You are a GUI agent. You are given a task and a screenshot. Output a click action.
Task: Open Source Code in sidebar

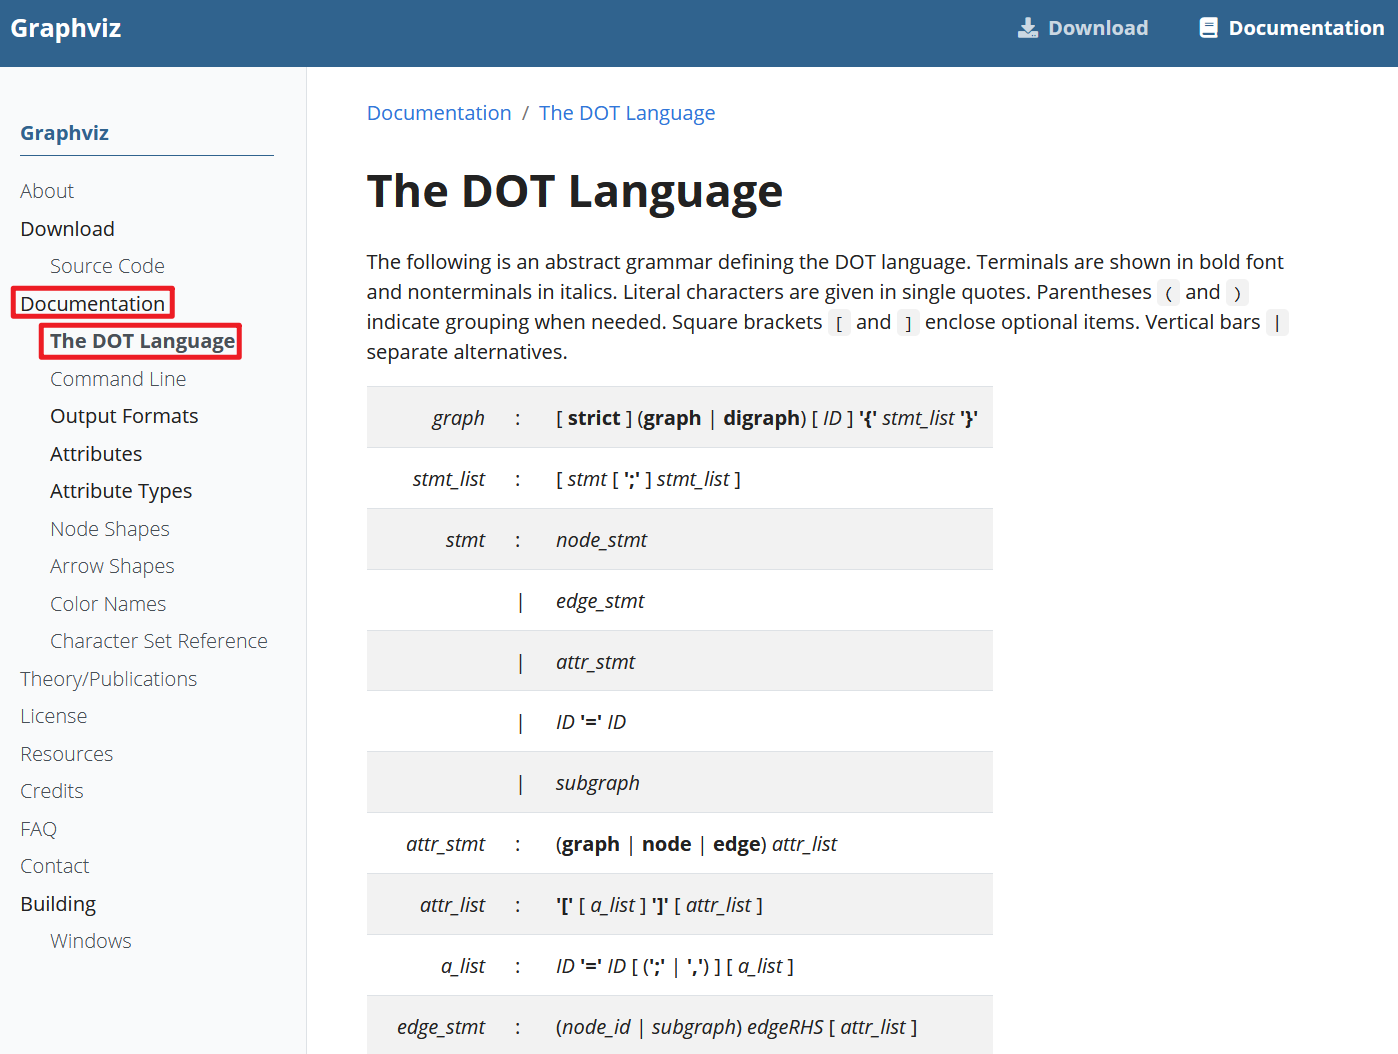click(x=107, y=266)
